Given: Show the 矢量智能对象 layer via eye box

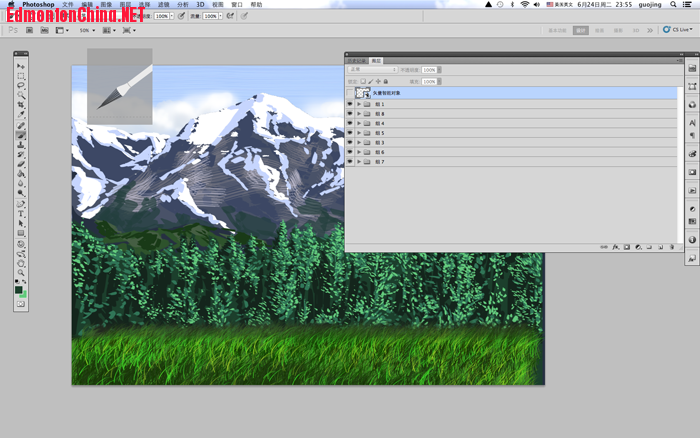Looking at the screenshot, I should tap(350, 92).
